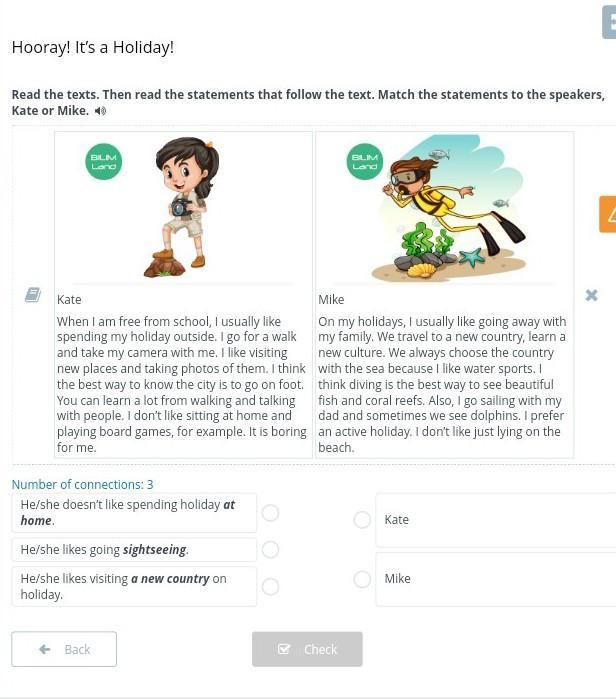
Task: Close the text panel with the X icon
Action: 591,295
